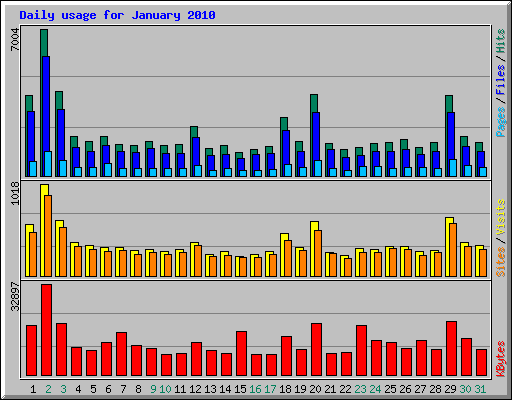Click the 'Hits' legend label
Screen dimensions: 512x400
pos(501,41)
